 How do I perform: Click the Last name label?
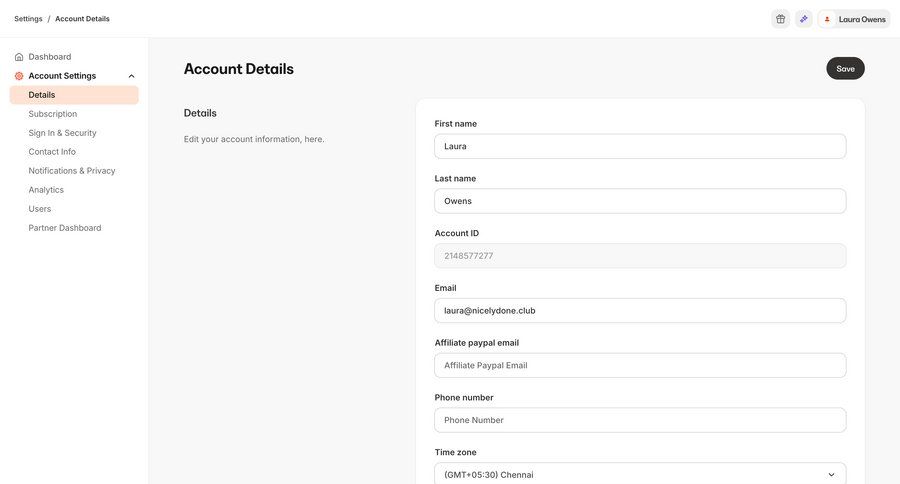click(455, 179)
